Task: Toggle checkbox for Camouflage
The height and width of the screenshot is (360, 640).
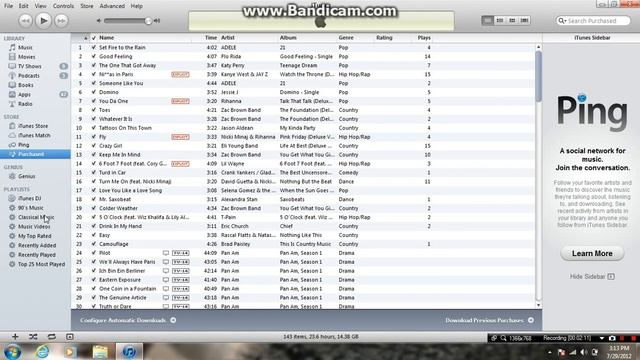Action: point(94,244)
